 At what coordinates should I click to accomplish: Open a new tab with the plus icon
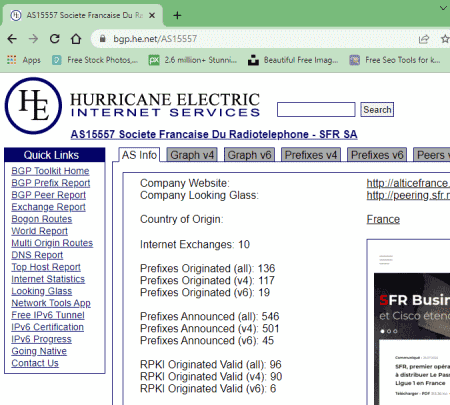(177, 15)
